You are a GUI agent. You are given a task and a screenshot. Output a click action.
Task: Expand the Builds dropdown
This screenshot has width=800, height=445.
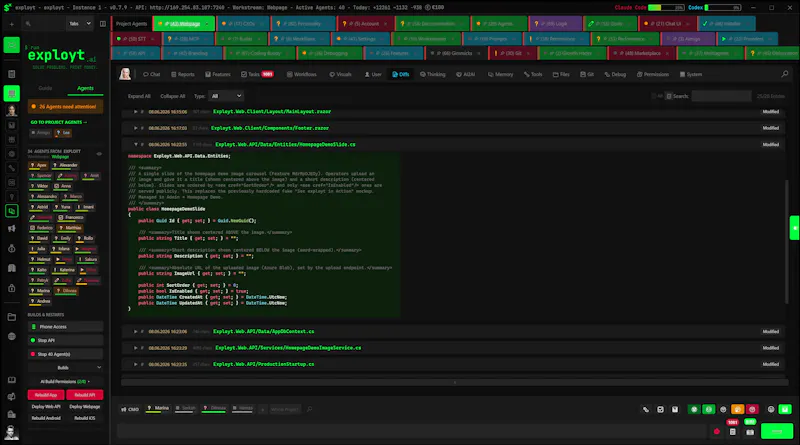[x=65, y=367]
